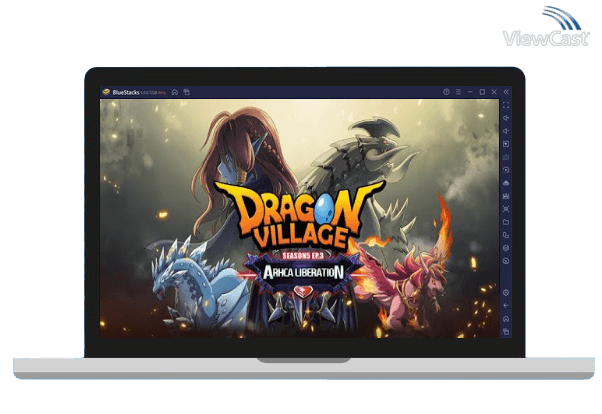Click the cloud-shaped sidebar icon
The width and height of the screenshot is (602, 414).
coord(506,183)
